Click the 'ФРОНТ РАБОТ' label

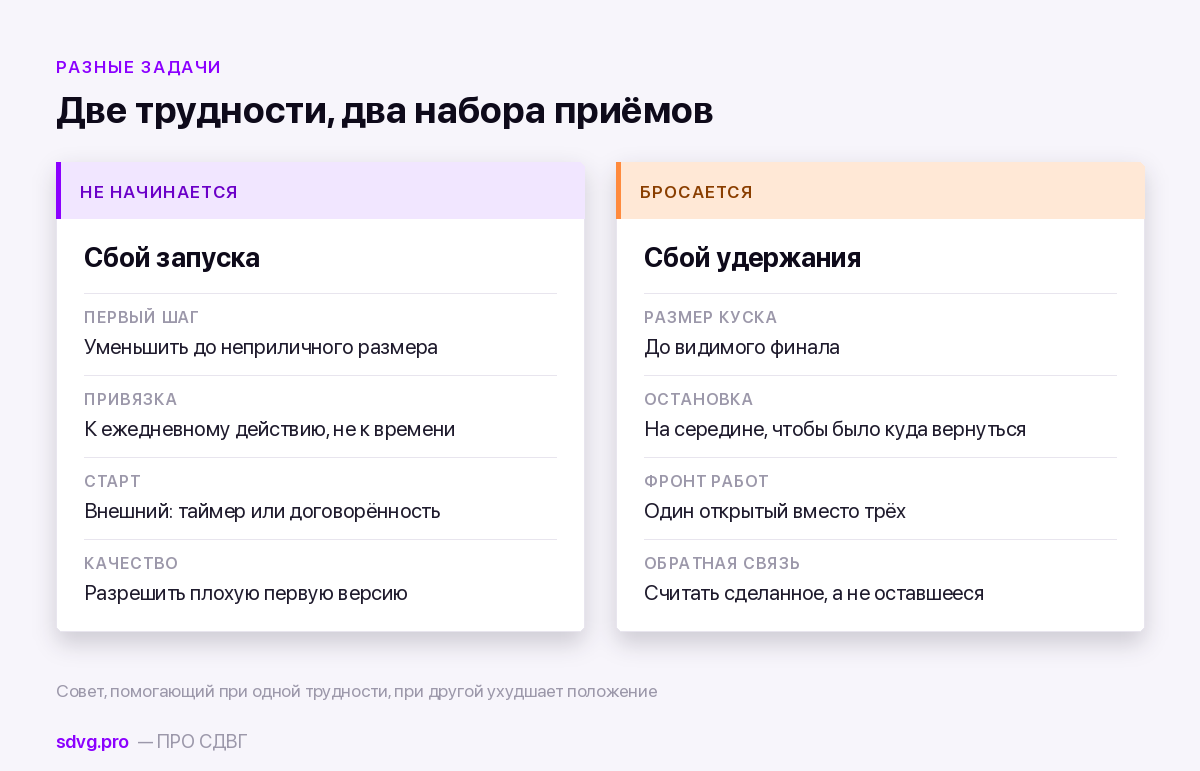707,482
